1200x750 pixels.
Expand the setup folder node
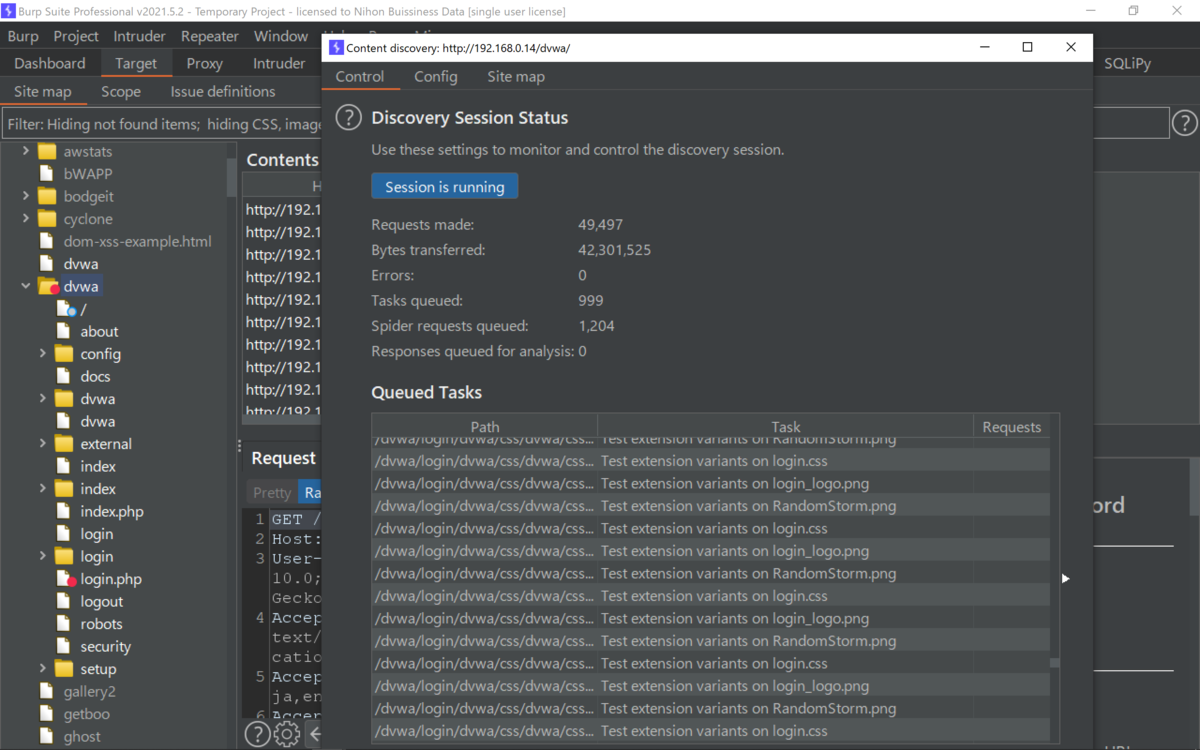43,669
